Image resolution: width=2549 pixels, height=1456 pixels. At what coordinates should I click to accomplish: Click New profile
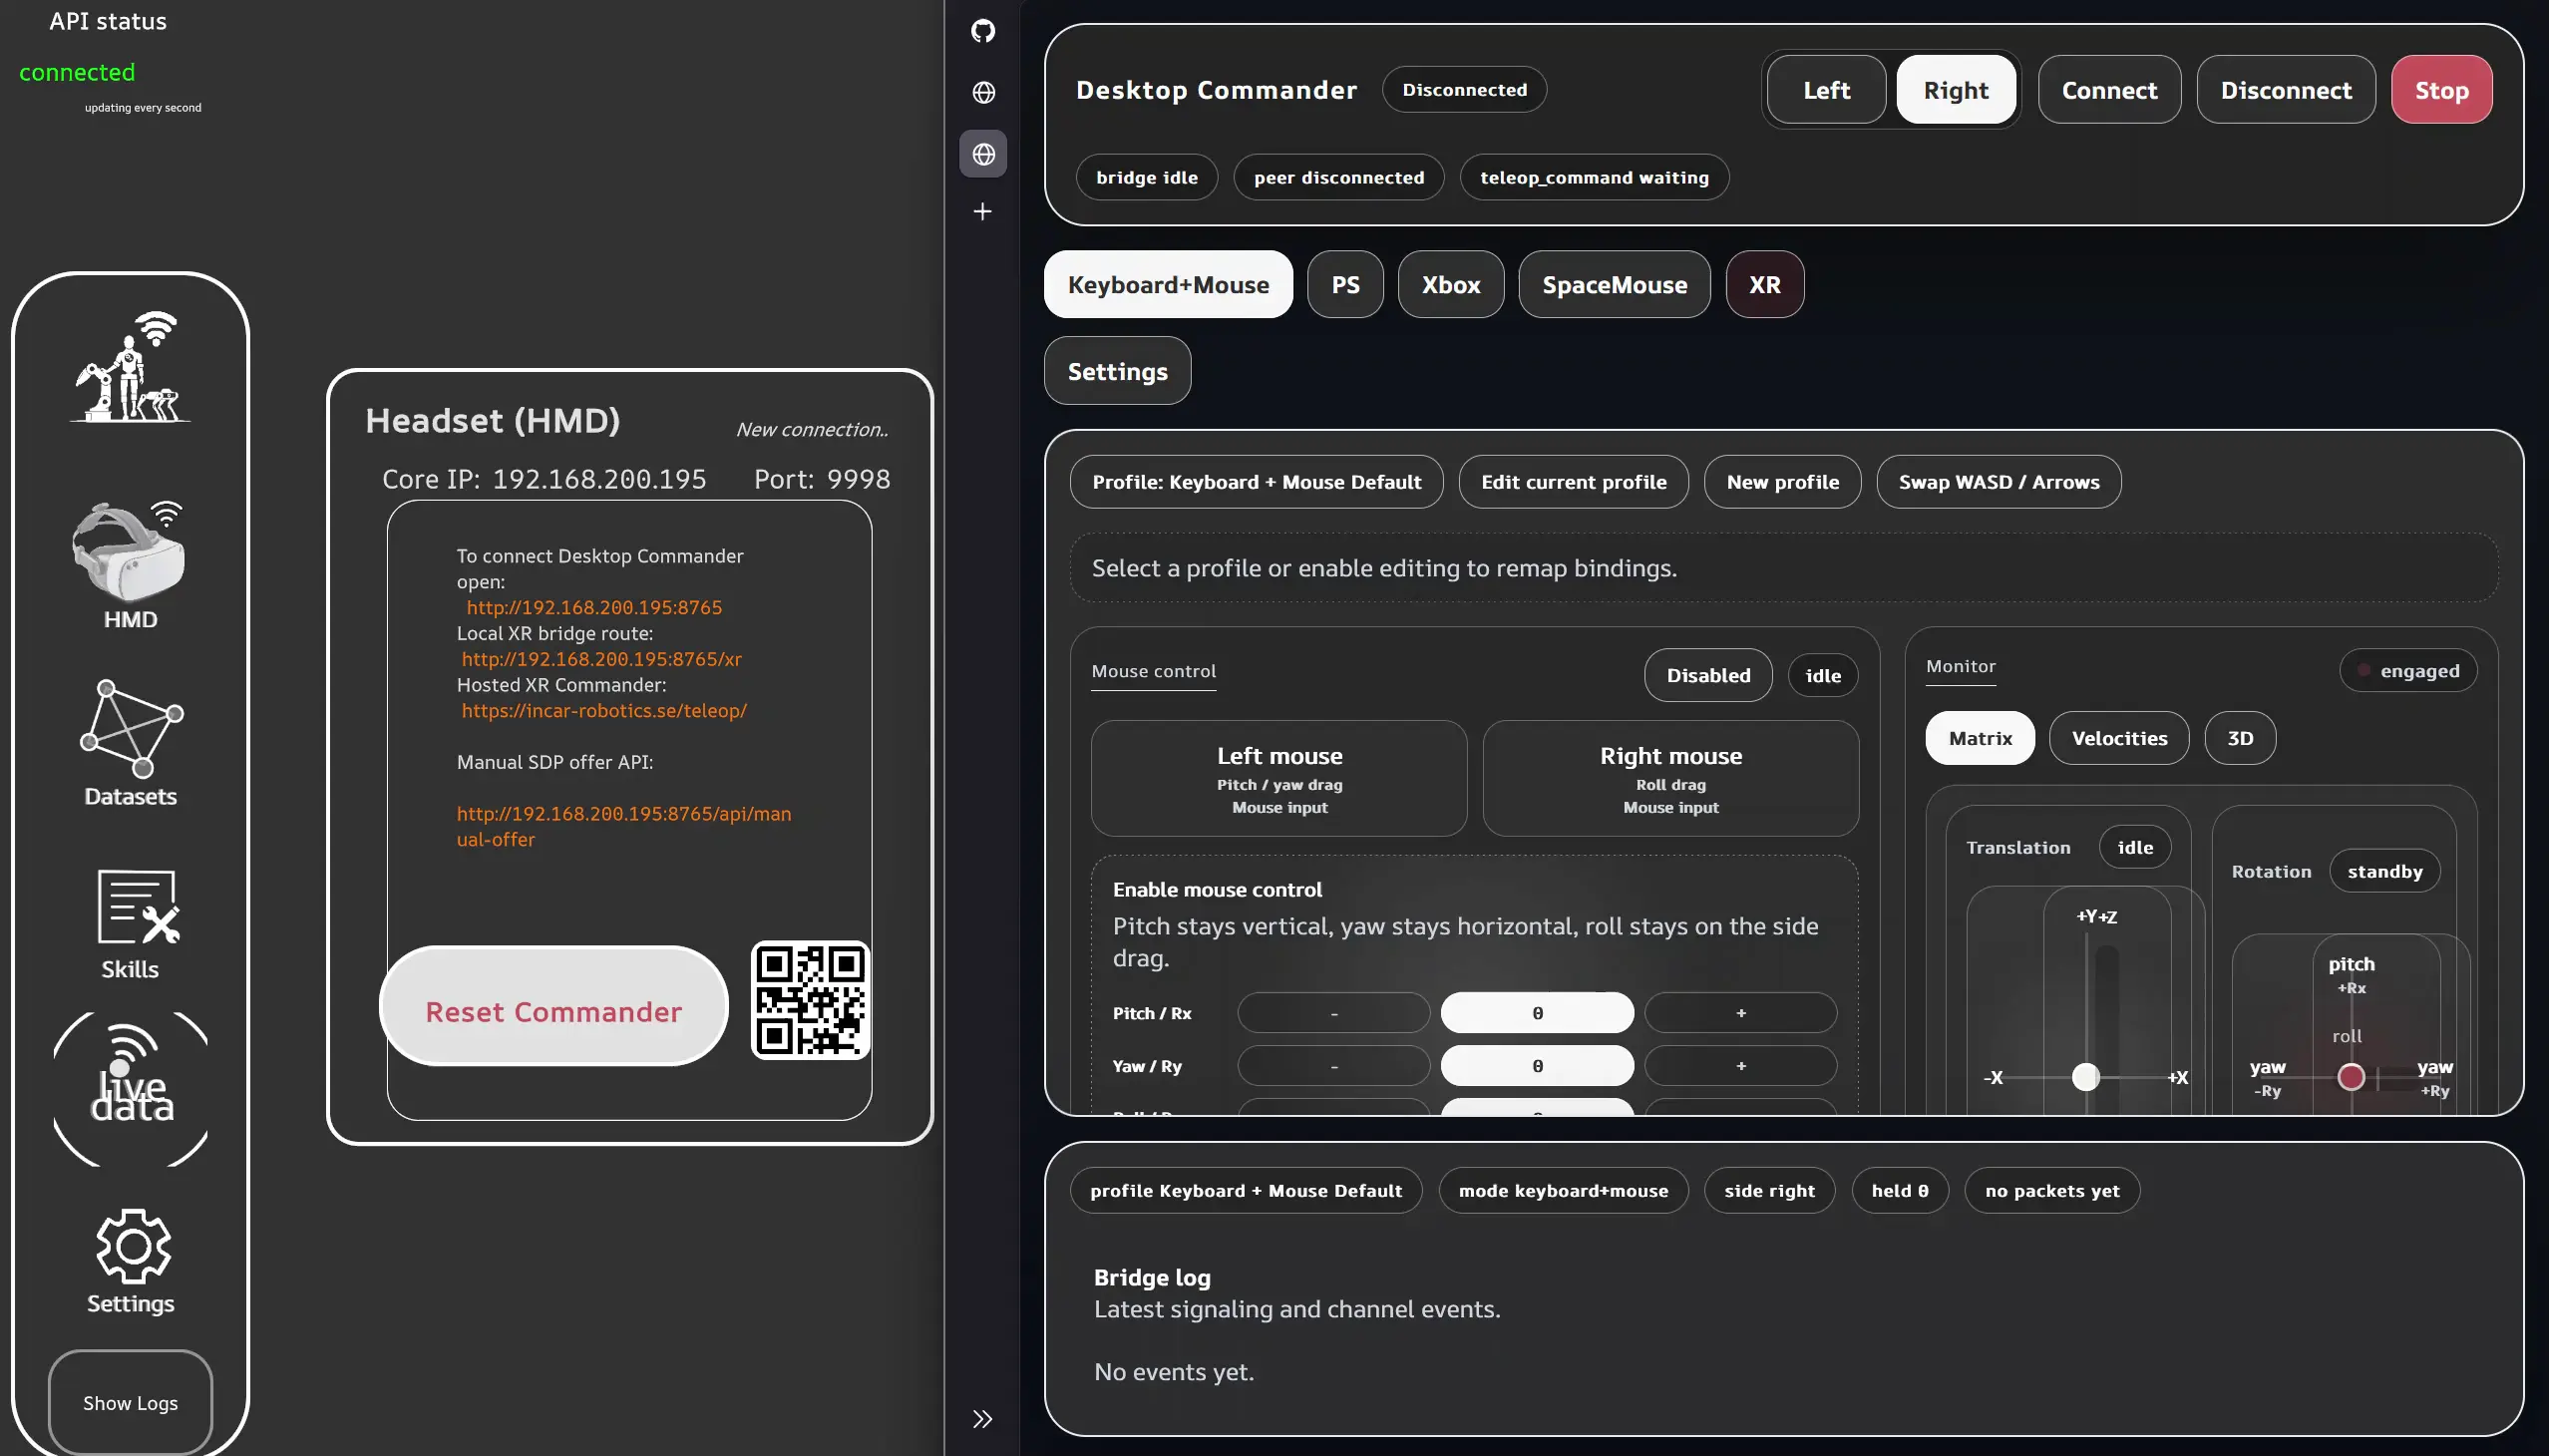(1782, 482)
